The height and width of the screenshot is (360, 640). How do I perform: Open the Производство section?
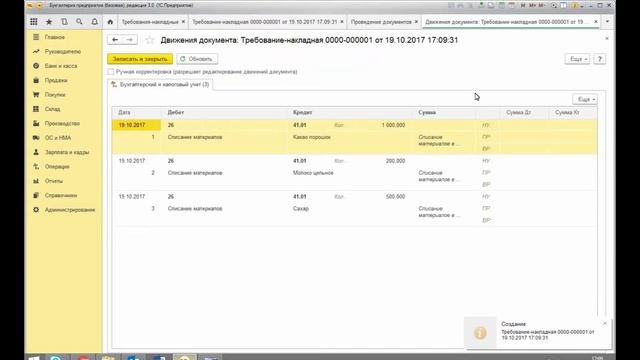[x=62, y=123]
